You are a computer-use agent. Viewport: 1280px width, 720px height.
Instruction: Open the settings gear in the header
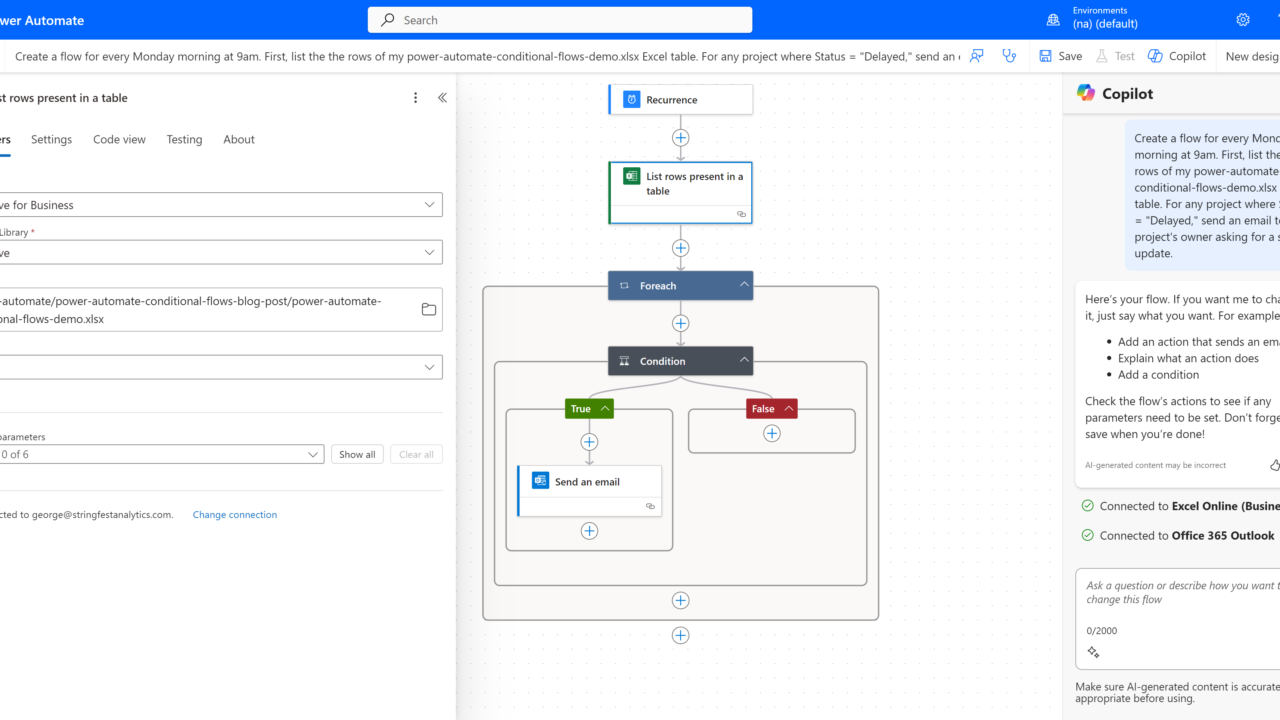[x=1243, y=20]
